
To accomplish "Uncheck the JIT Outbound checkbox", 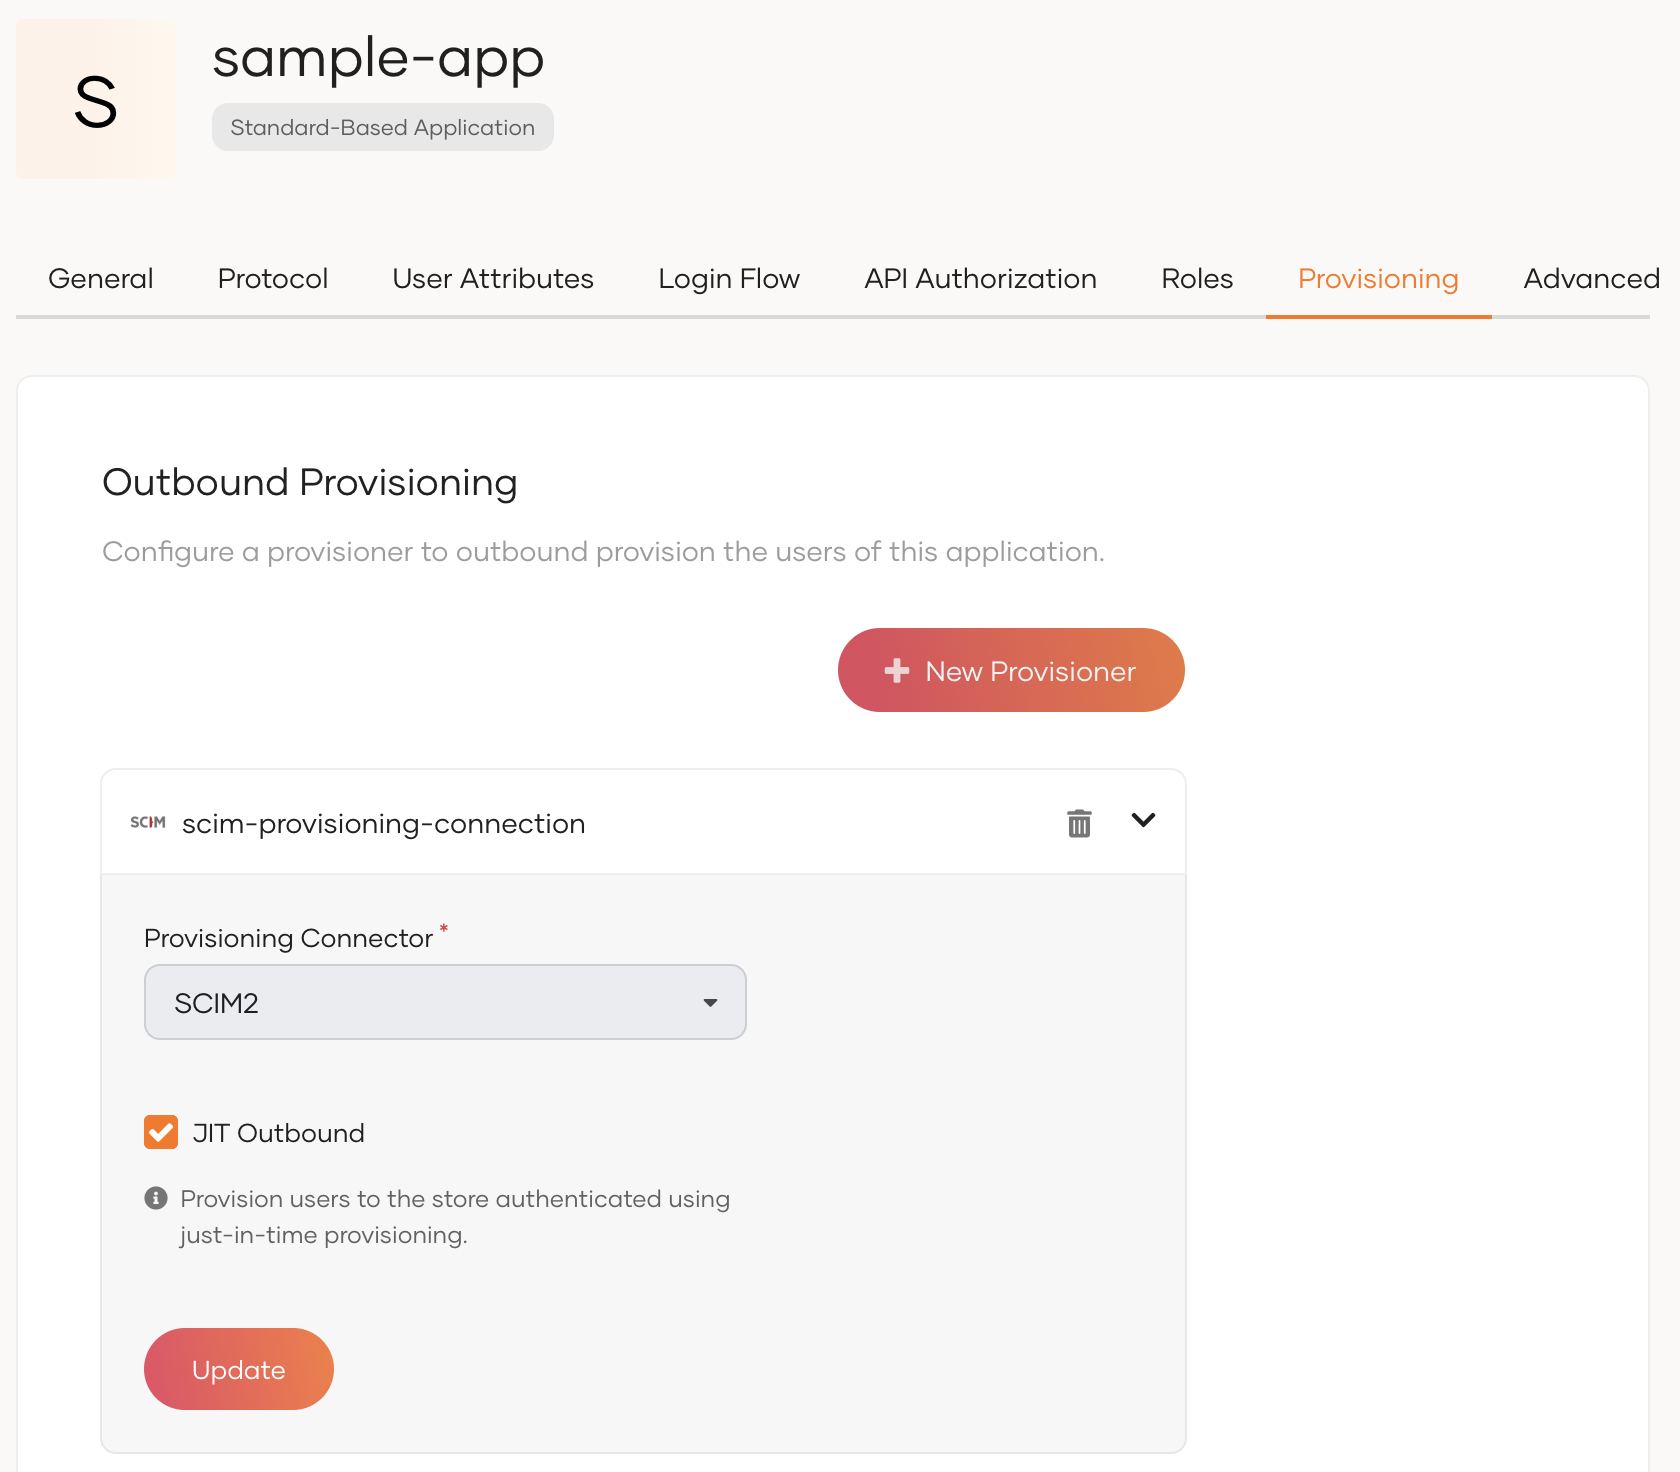I will coord(161,1132).
